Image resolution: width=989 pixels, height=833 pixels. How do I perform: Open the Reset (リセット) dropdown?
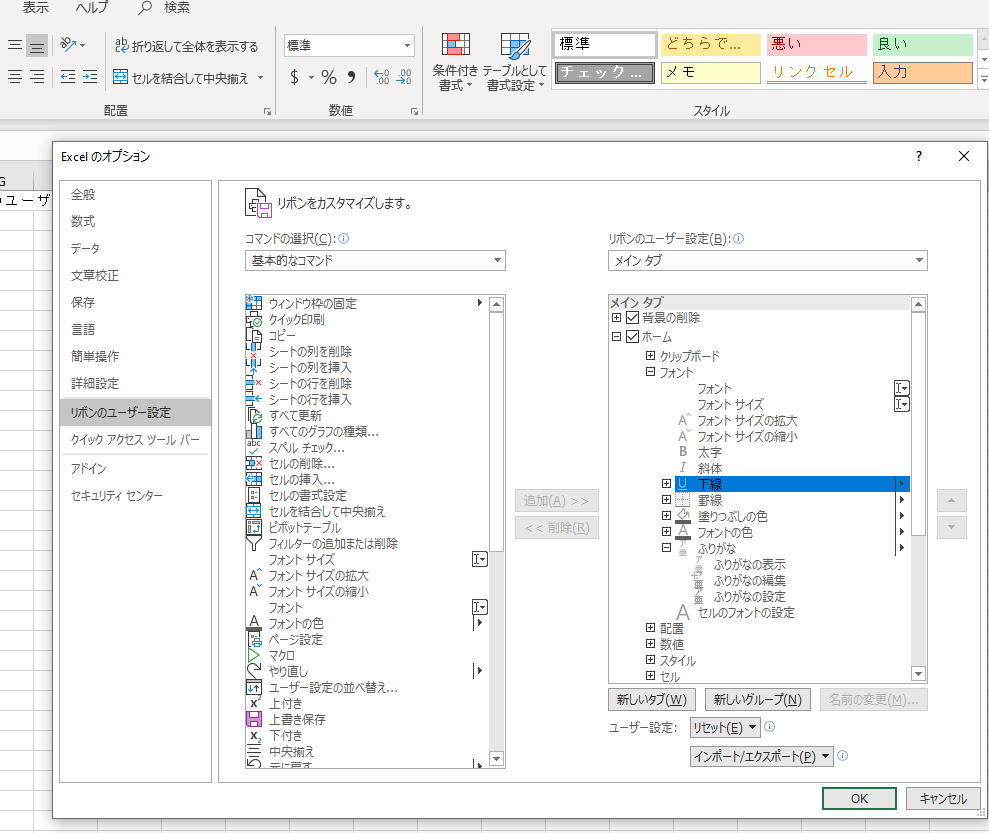(x=725, y=728)
